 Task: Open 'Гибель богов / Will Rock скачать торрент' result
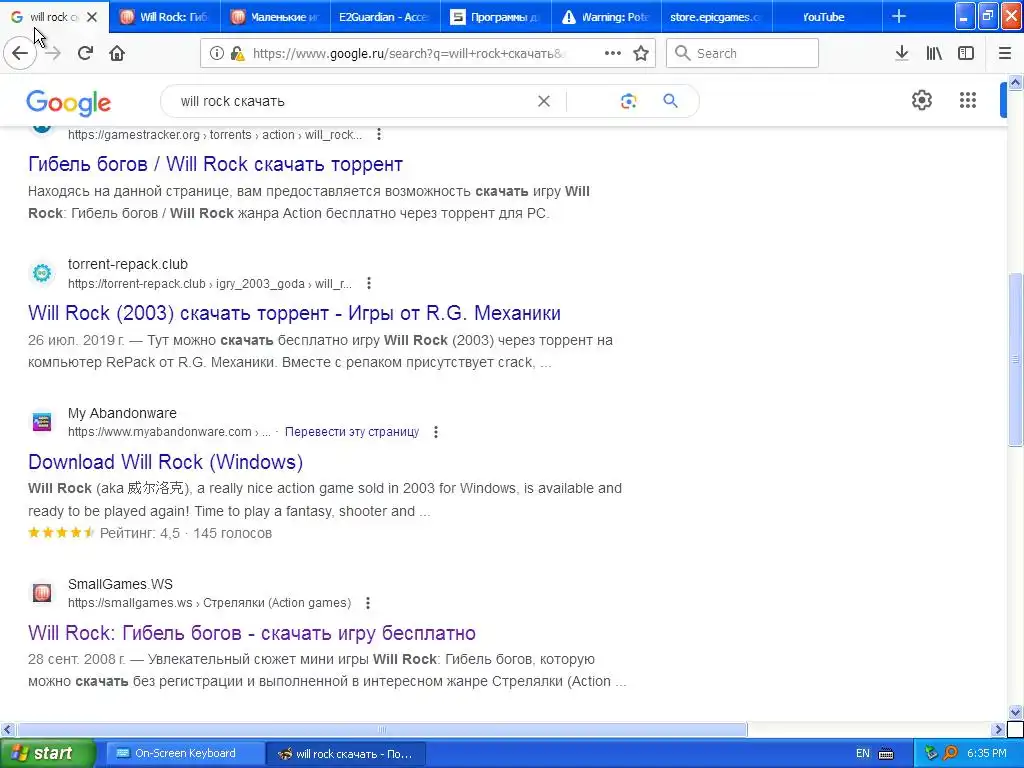click(x=216, y=164)
